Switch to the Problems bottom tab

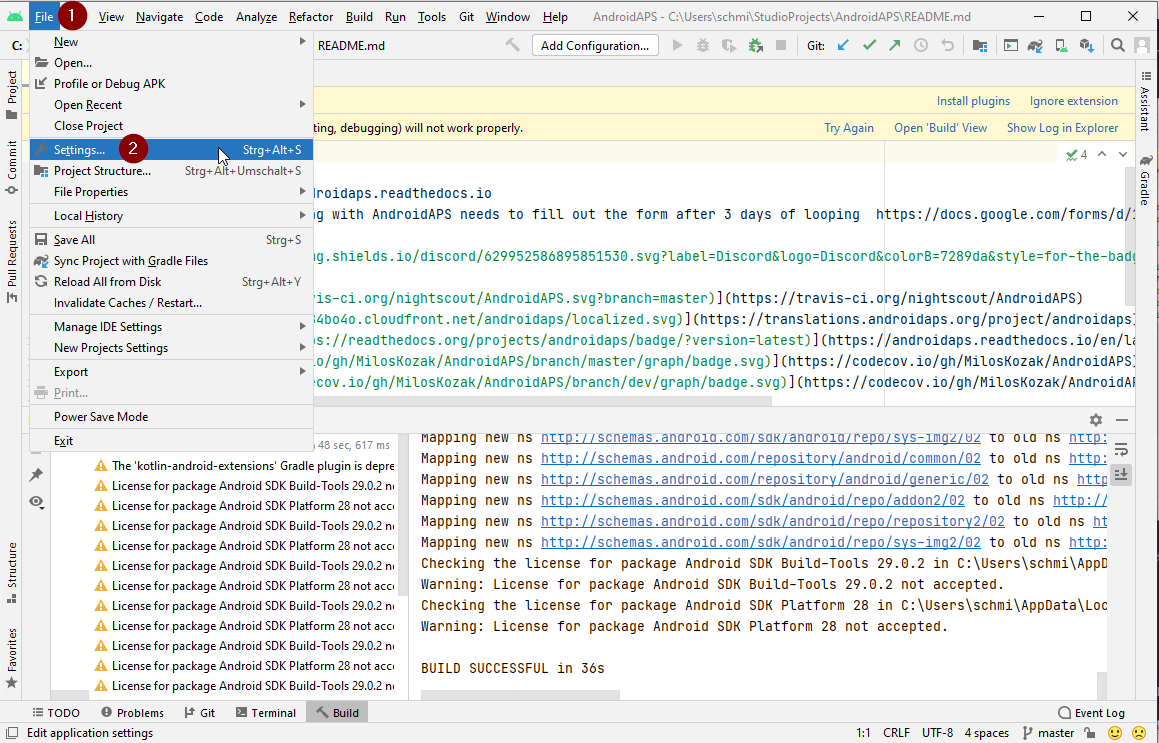132,713
